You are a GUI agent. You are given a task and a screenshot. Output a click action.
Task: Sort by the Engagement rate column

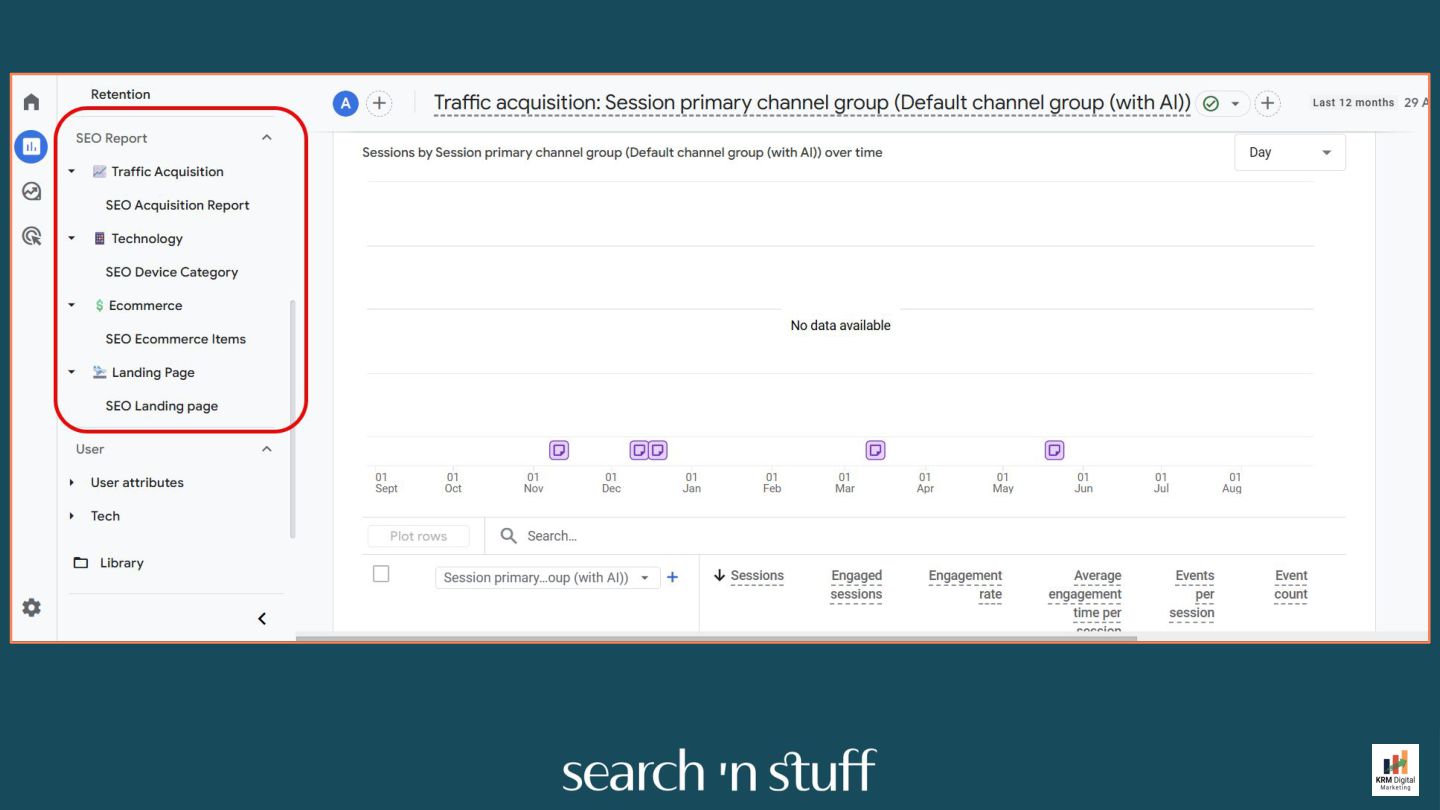coord(965,585)
